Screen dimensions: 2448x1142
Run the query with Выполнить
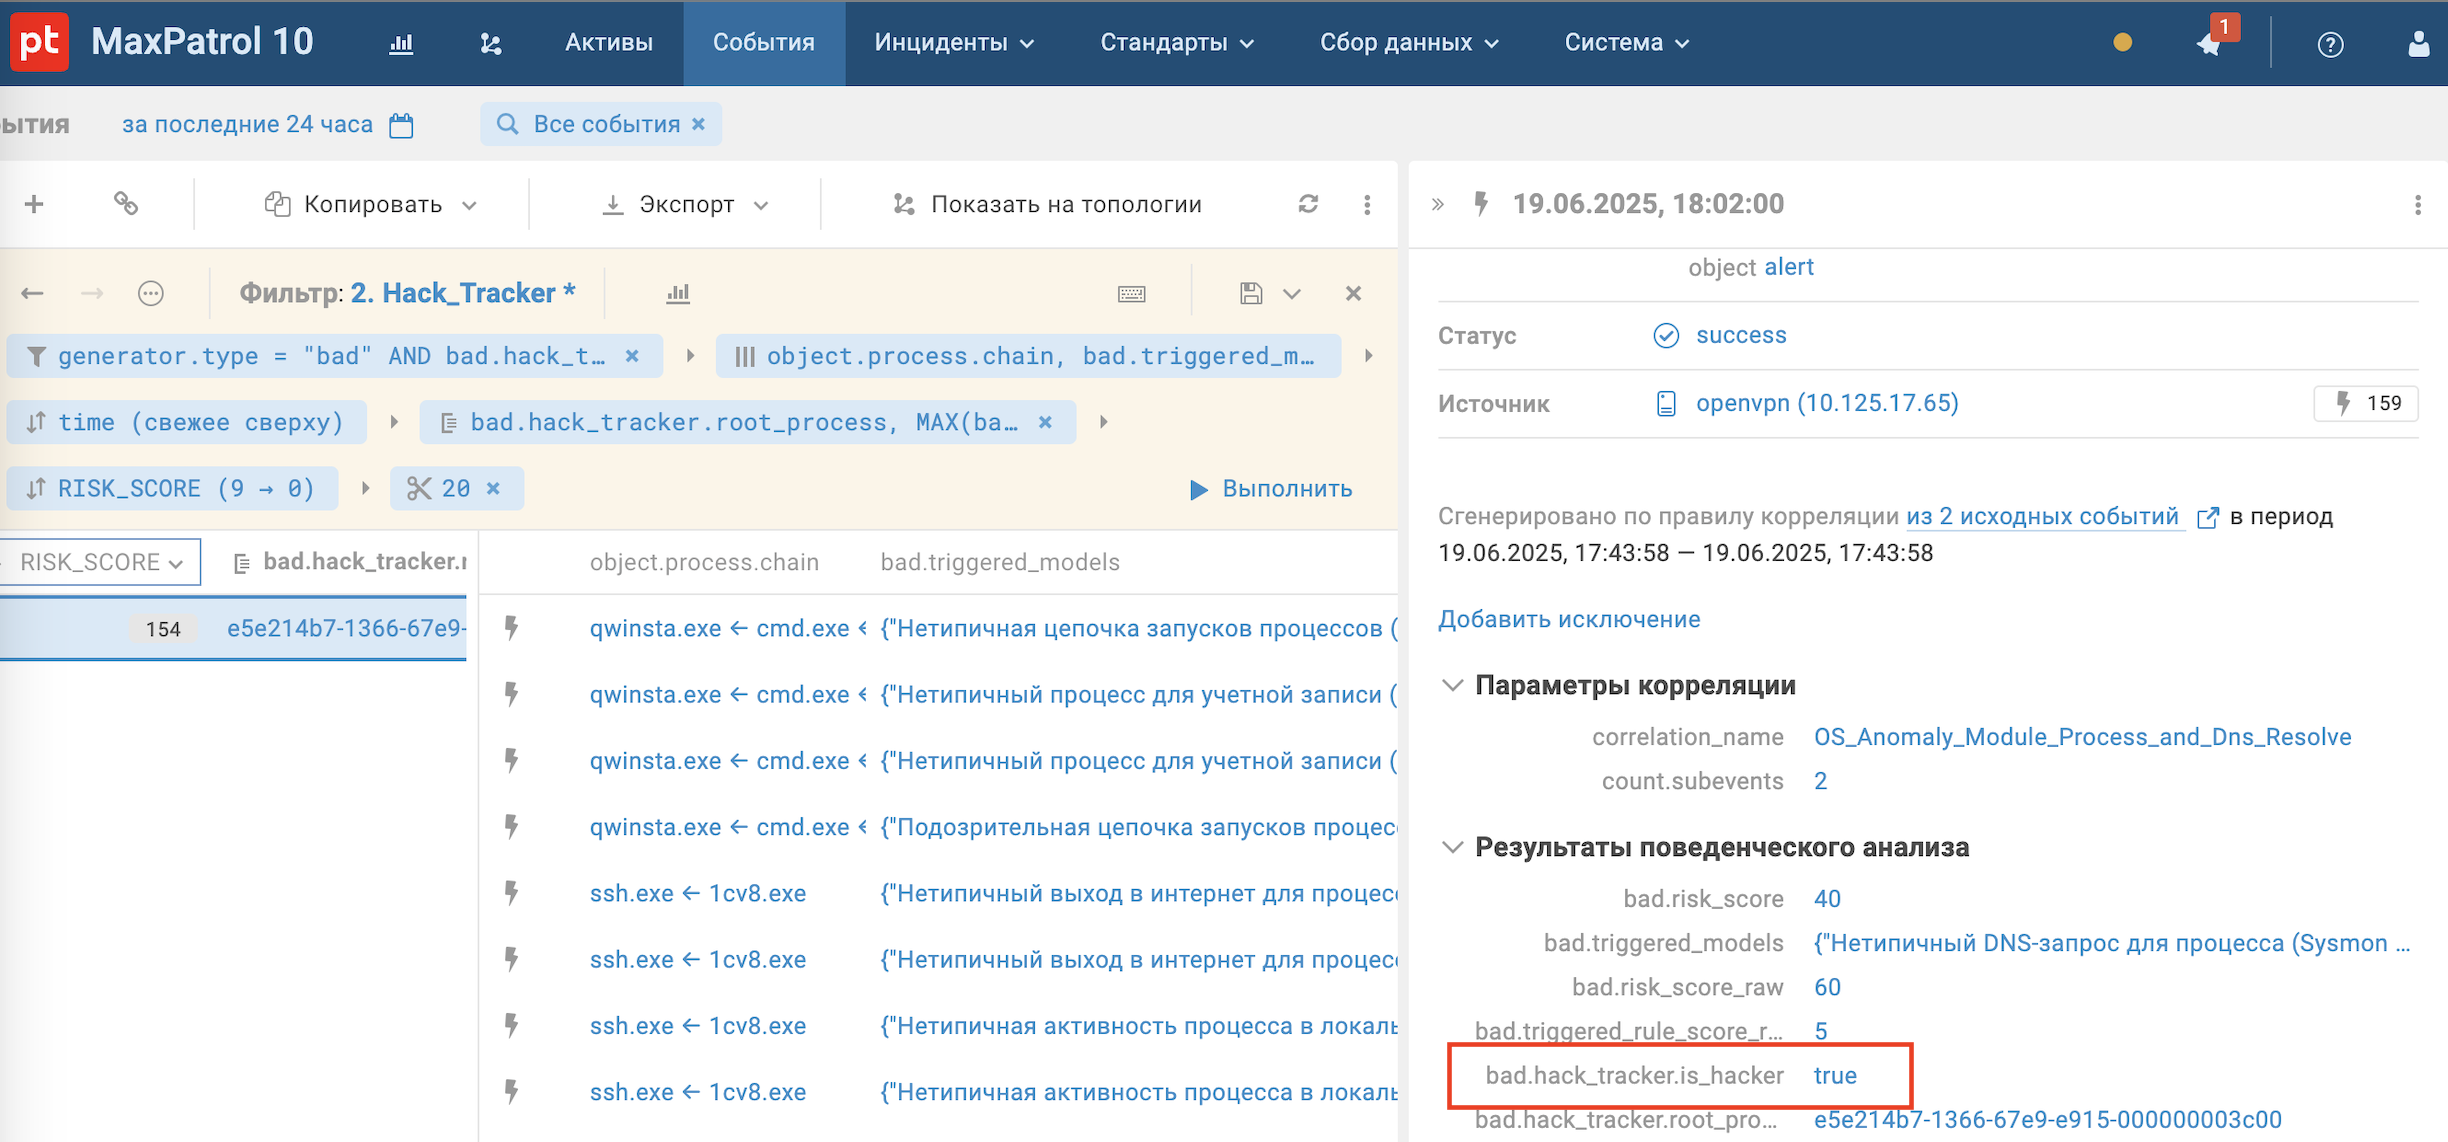click(x=1270, y=489)
